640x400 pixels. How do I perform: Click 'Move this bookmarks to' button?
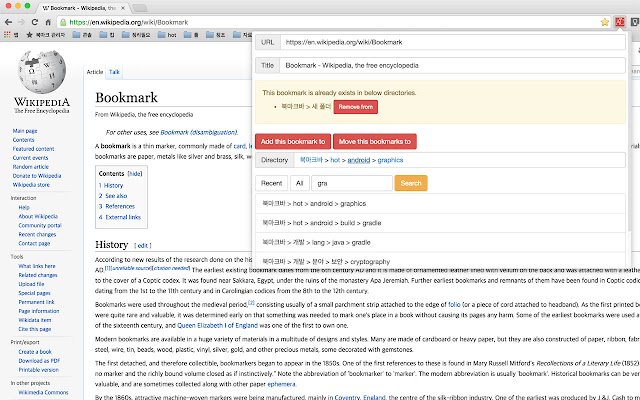click(x=375, y=142)
